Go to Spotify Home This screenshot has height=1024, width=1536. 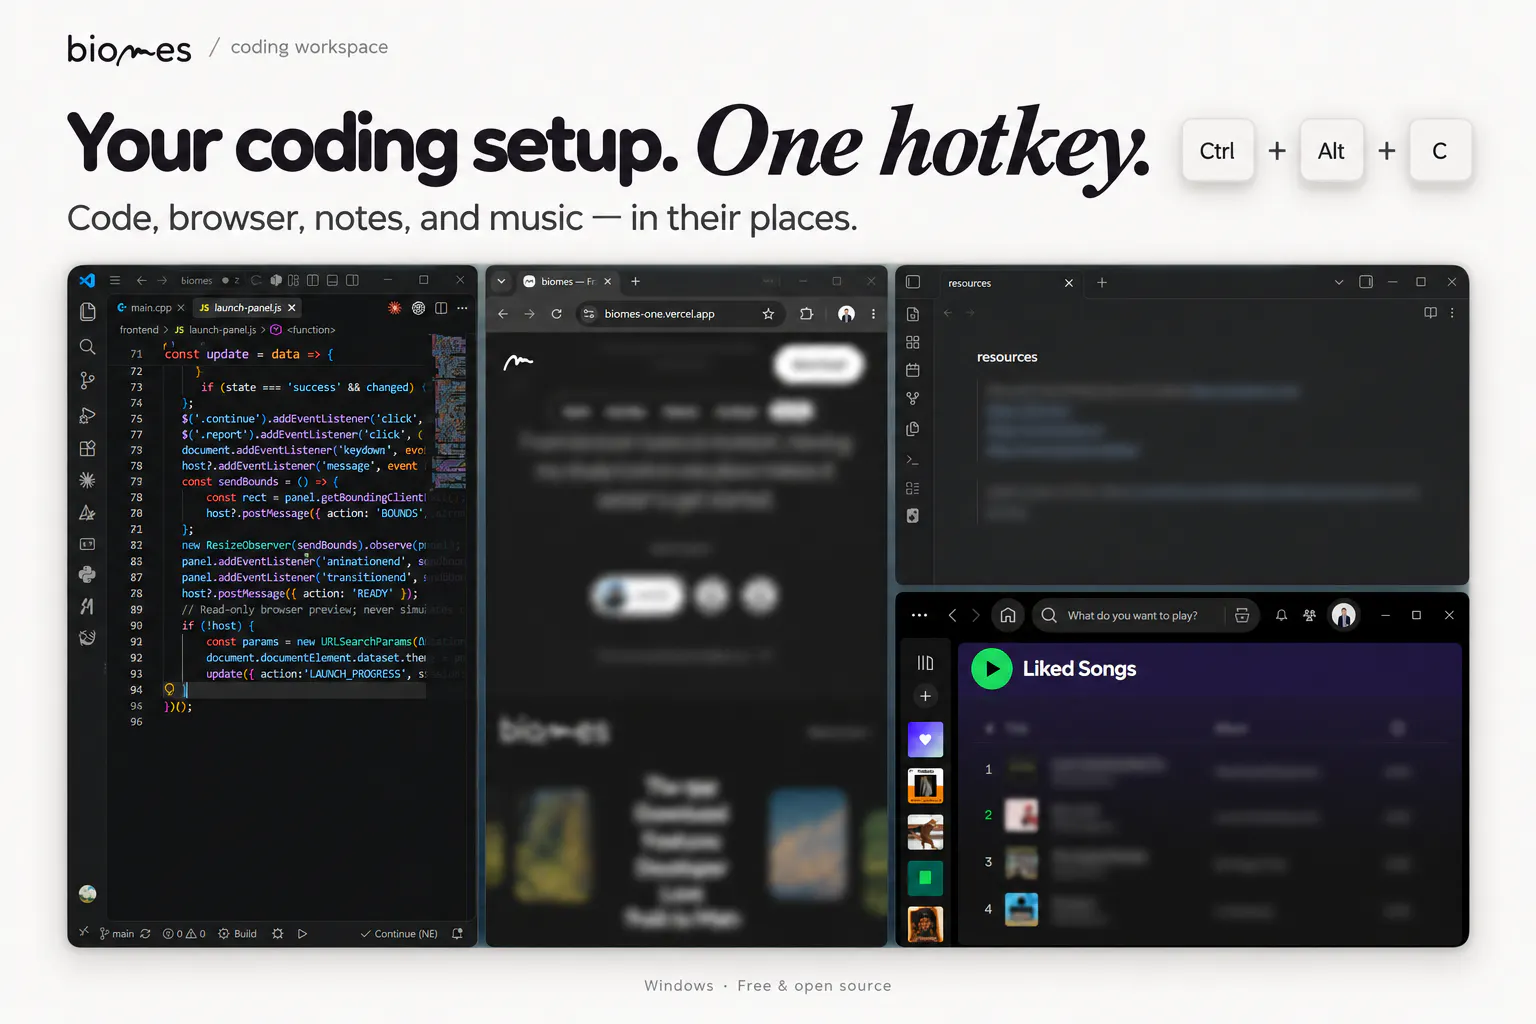[x=1008, y=616]
